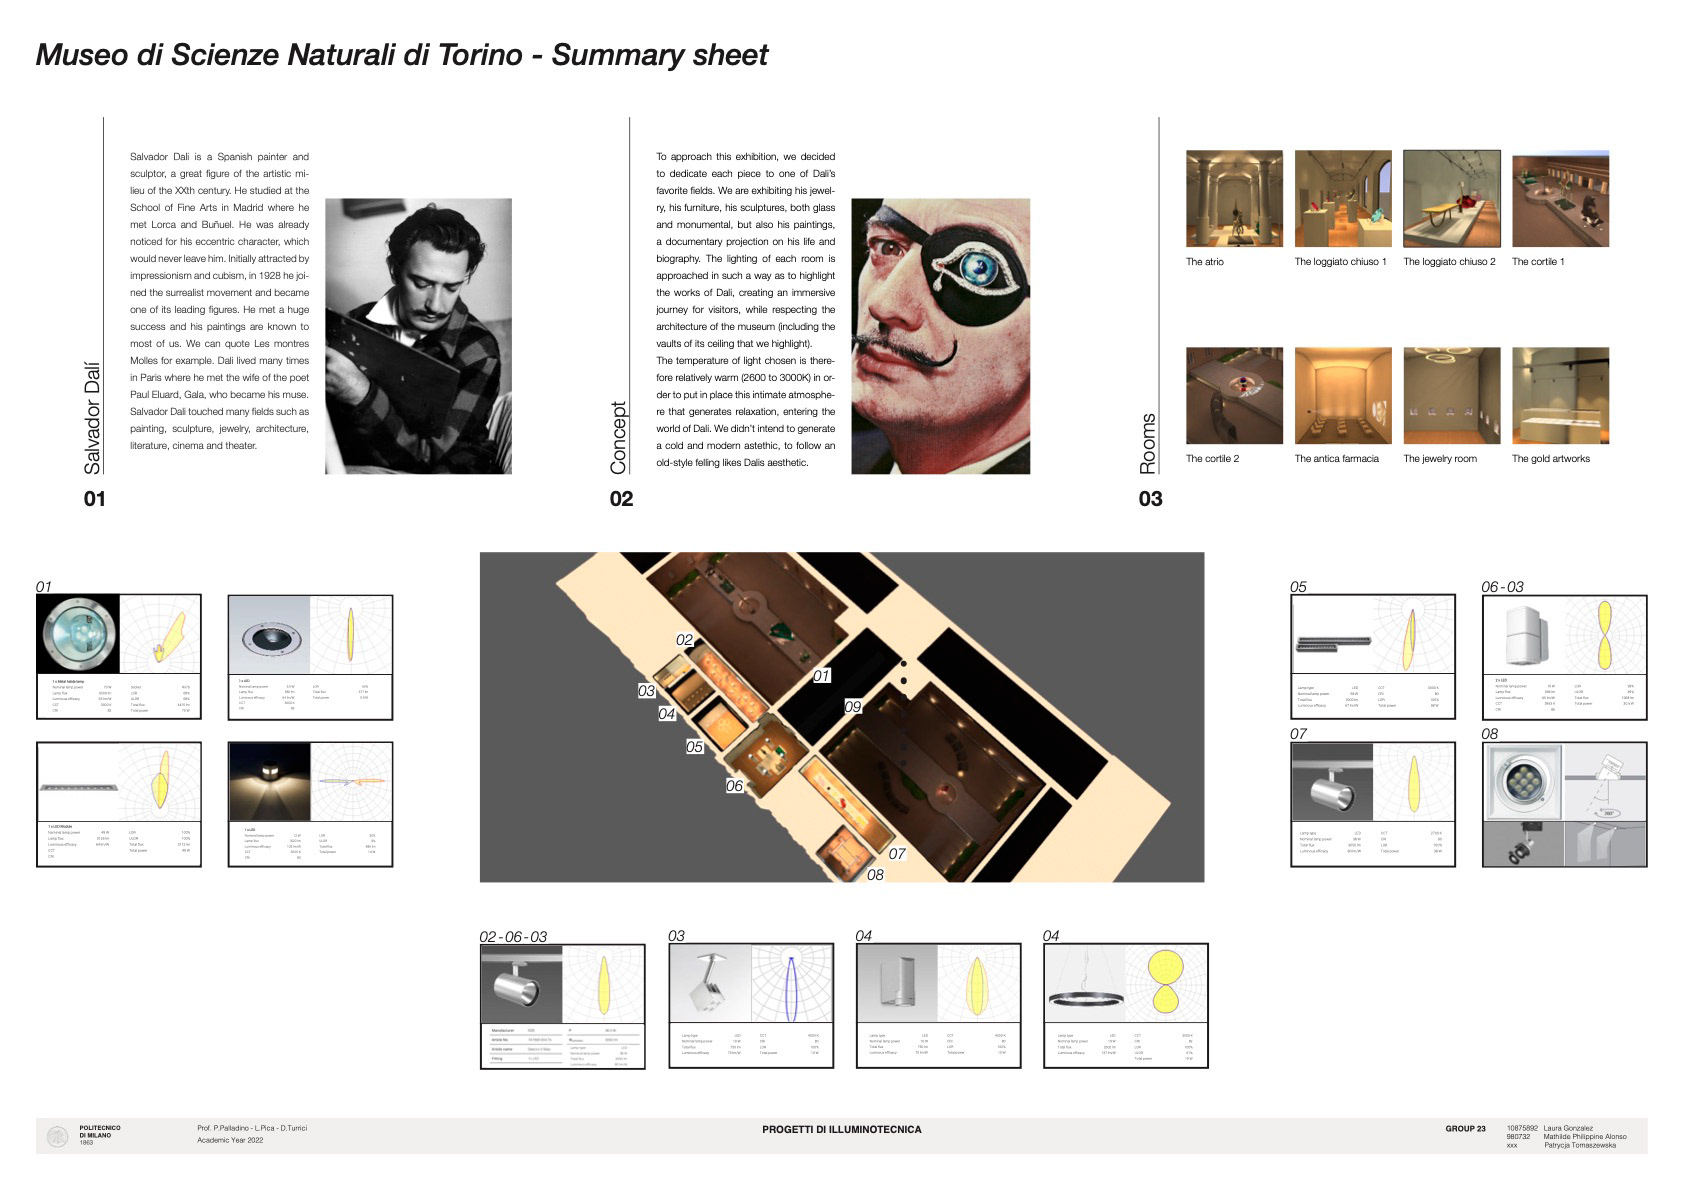The image size is (1683, 1190).
Task: Click the caption The loggiato chiuso 2
Action: (x=1449, y=262)
